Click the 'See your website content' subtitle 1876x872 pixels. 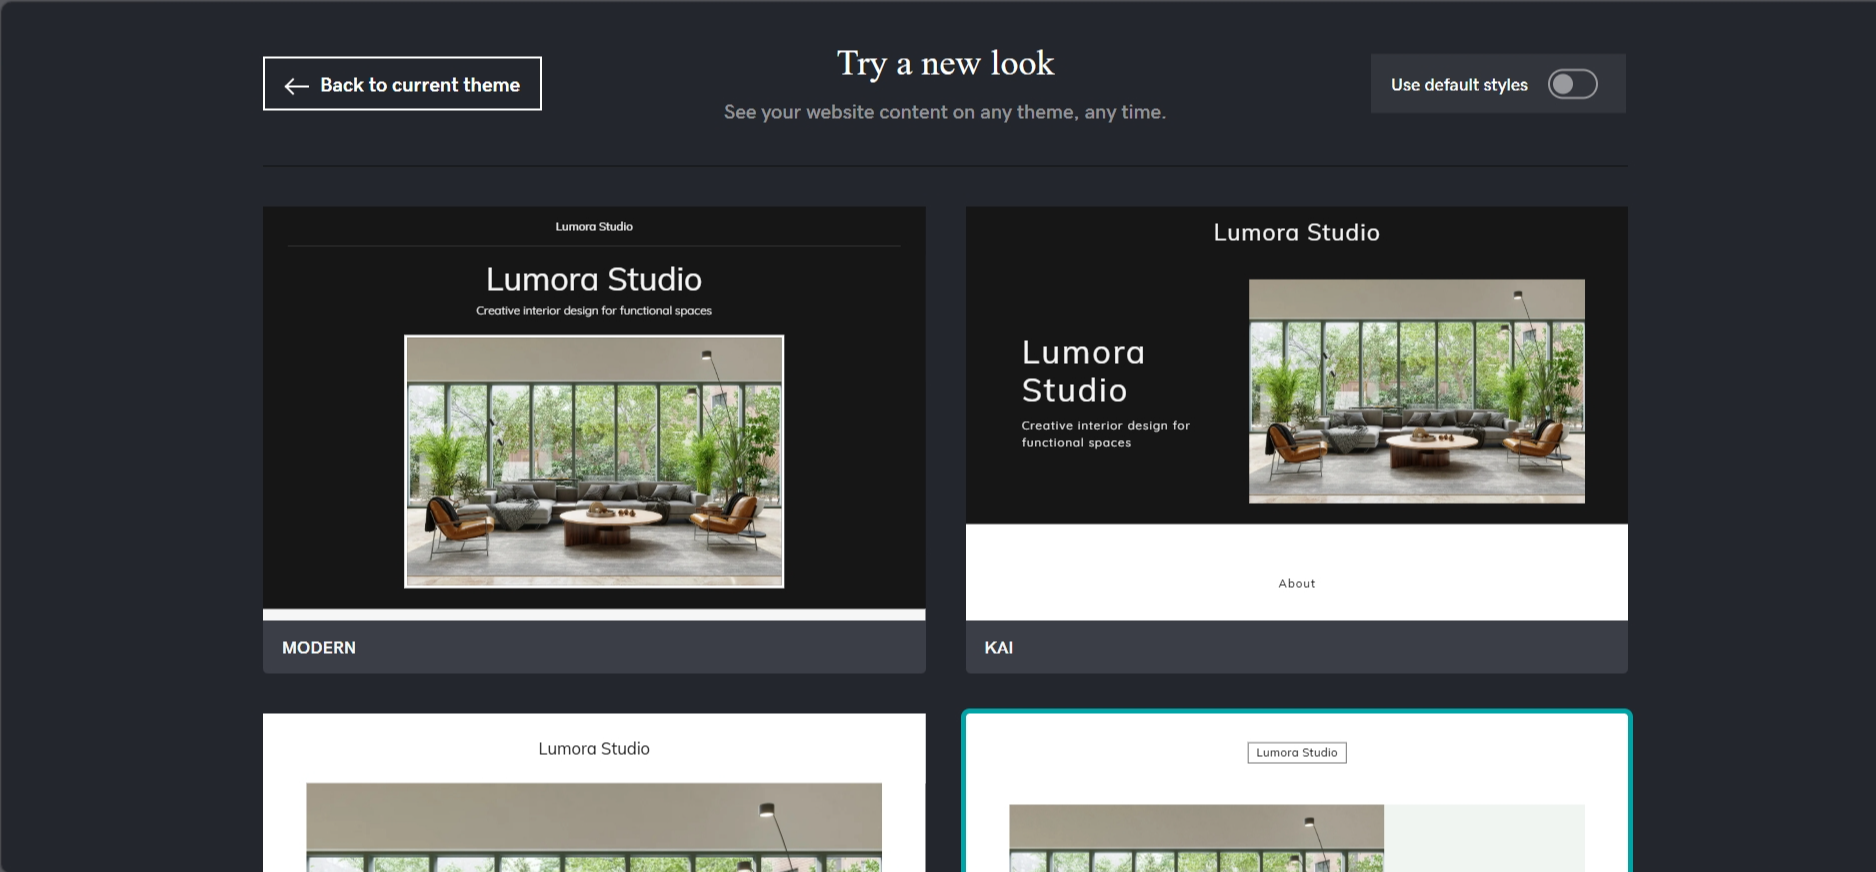(x=945, y=112)
